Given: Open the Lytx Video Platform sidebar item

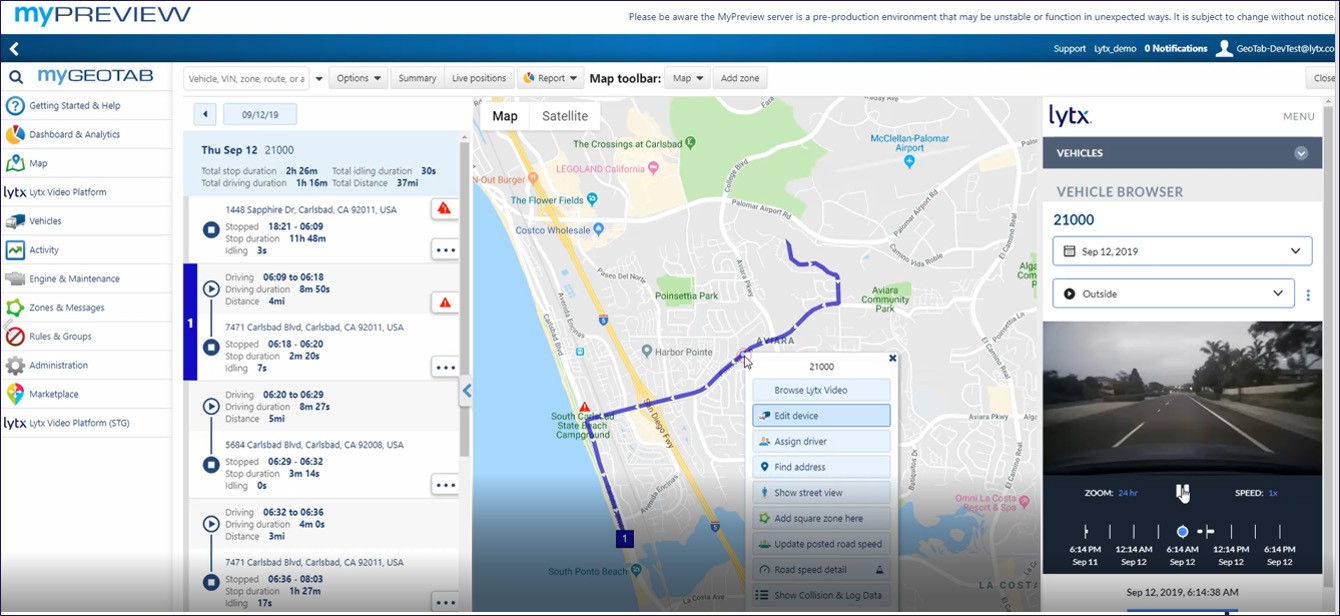Looking at the screenshot, I should click(67, 192).
